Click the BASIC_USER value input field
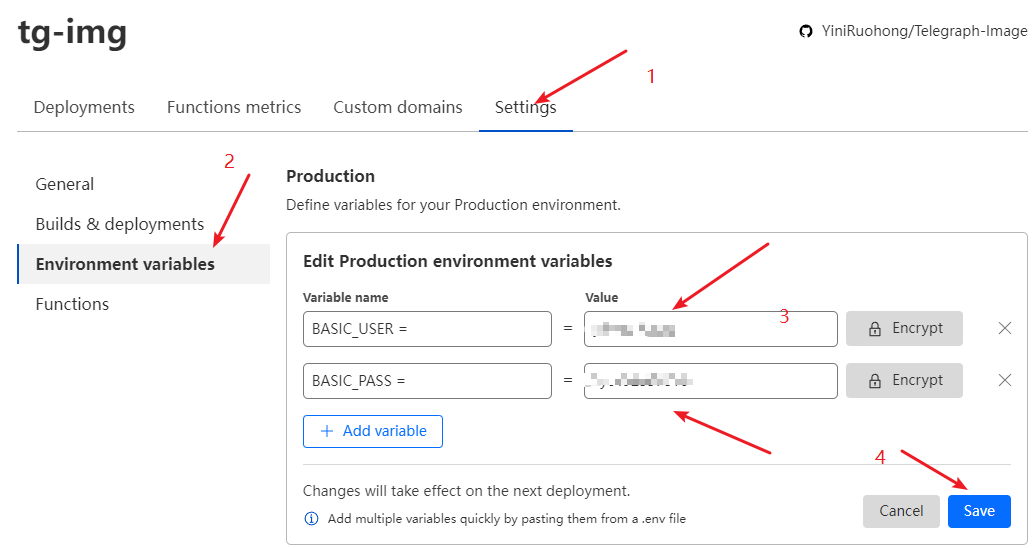The image size is (1035, 548). [710, 328]
